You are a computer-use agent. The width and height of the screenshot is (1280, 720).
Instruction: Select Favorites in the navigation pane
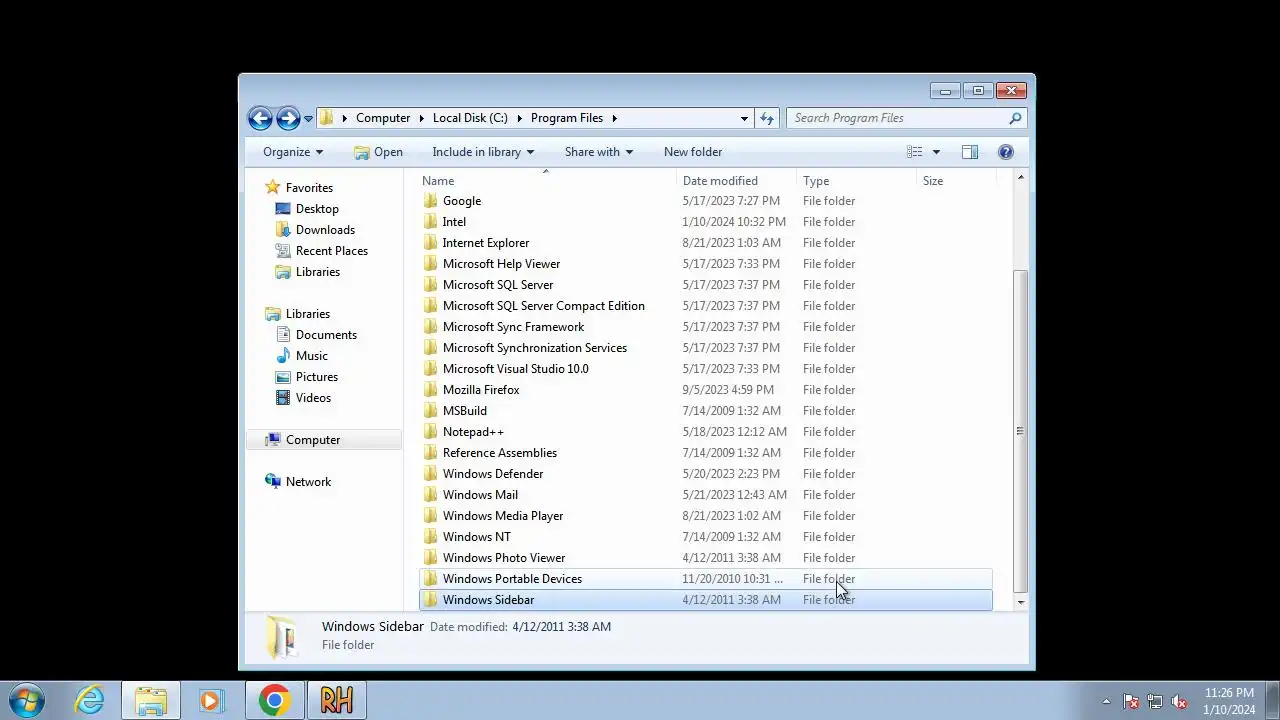click(309, 188)
